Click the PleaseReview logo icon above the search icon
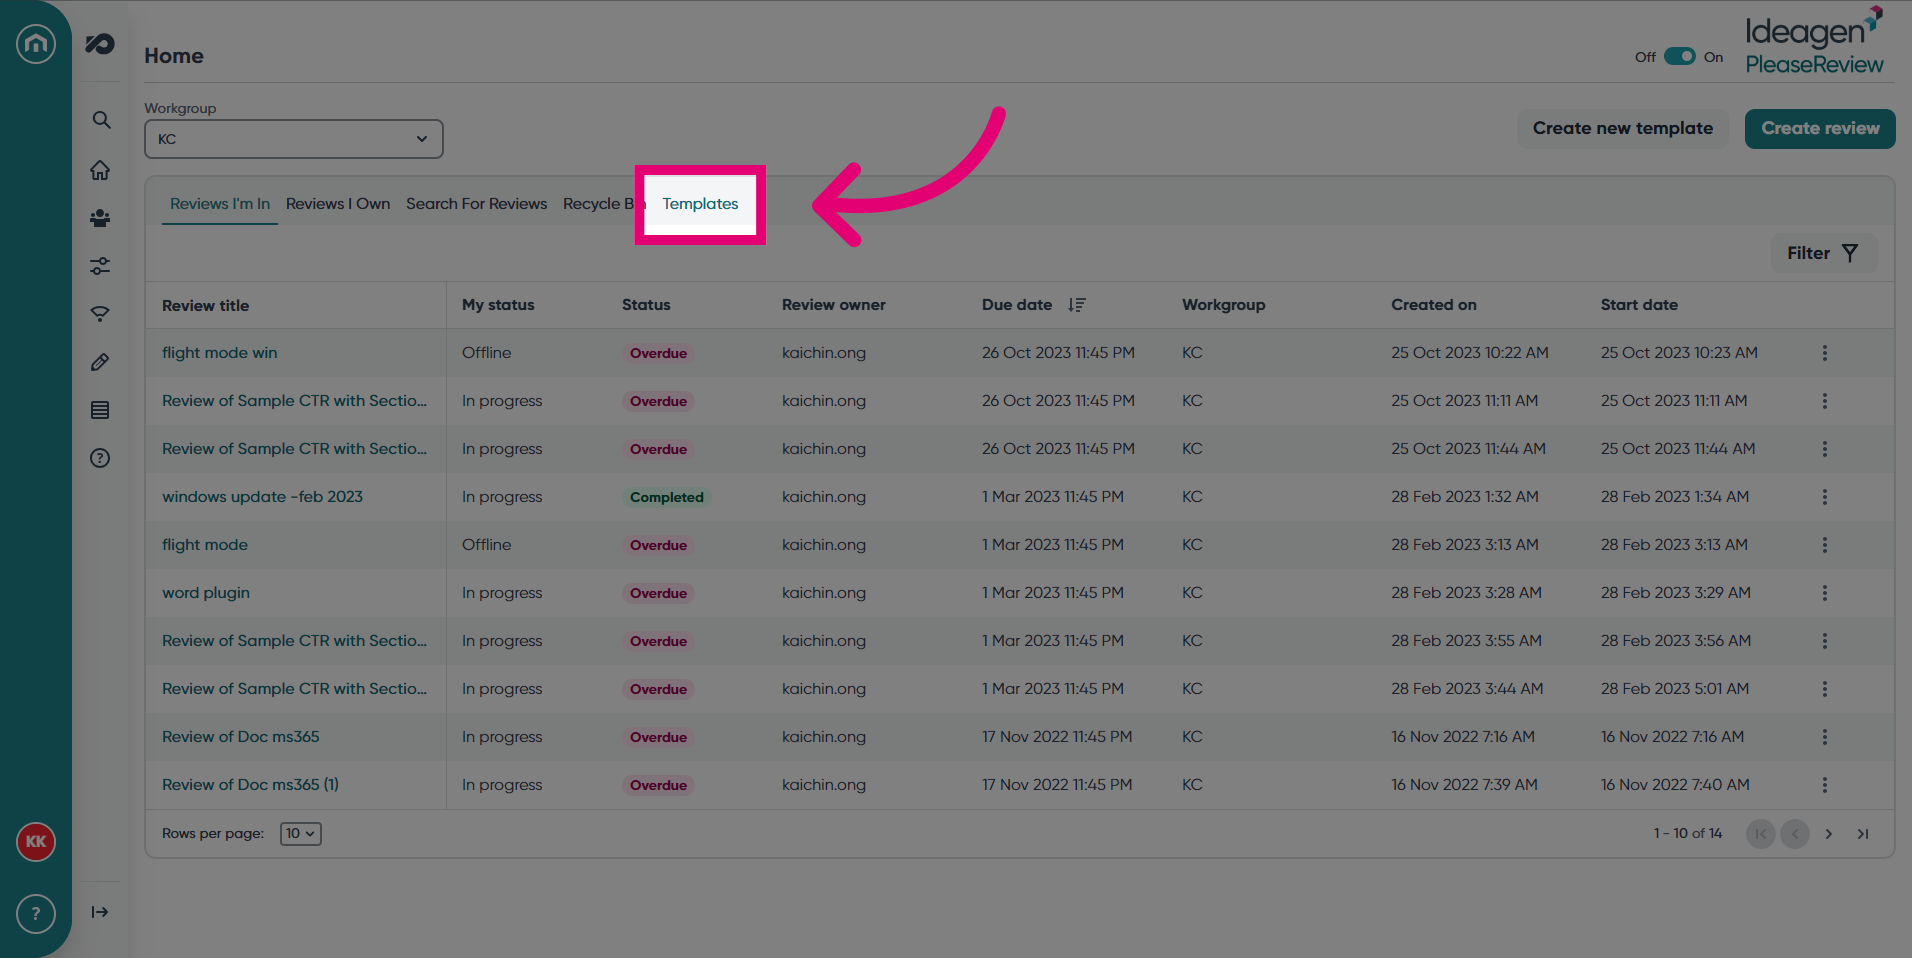The height and width of the screenshot is (958, 1912). (x=100, y=44)
